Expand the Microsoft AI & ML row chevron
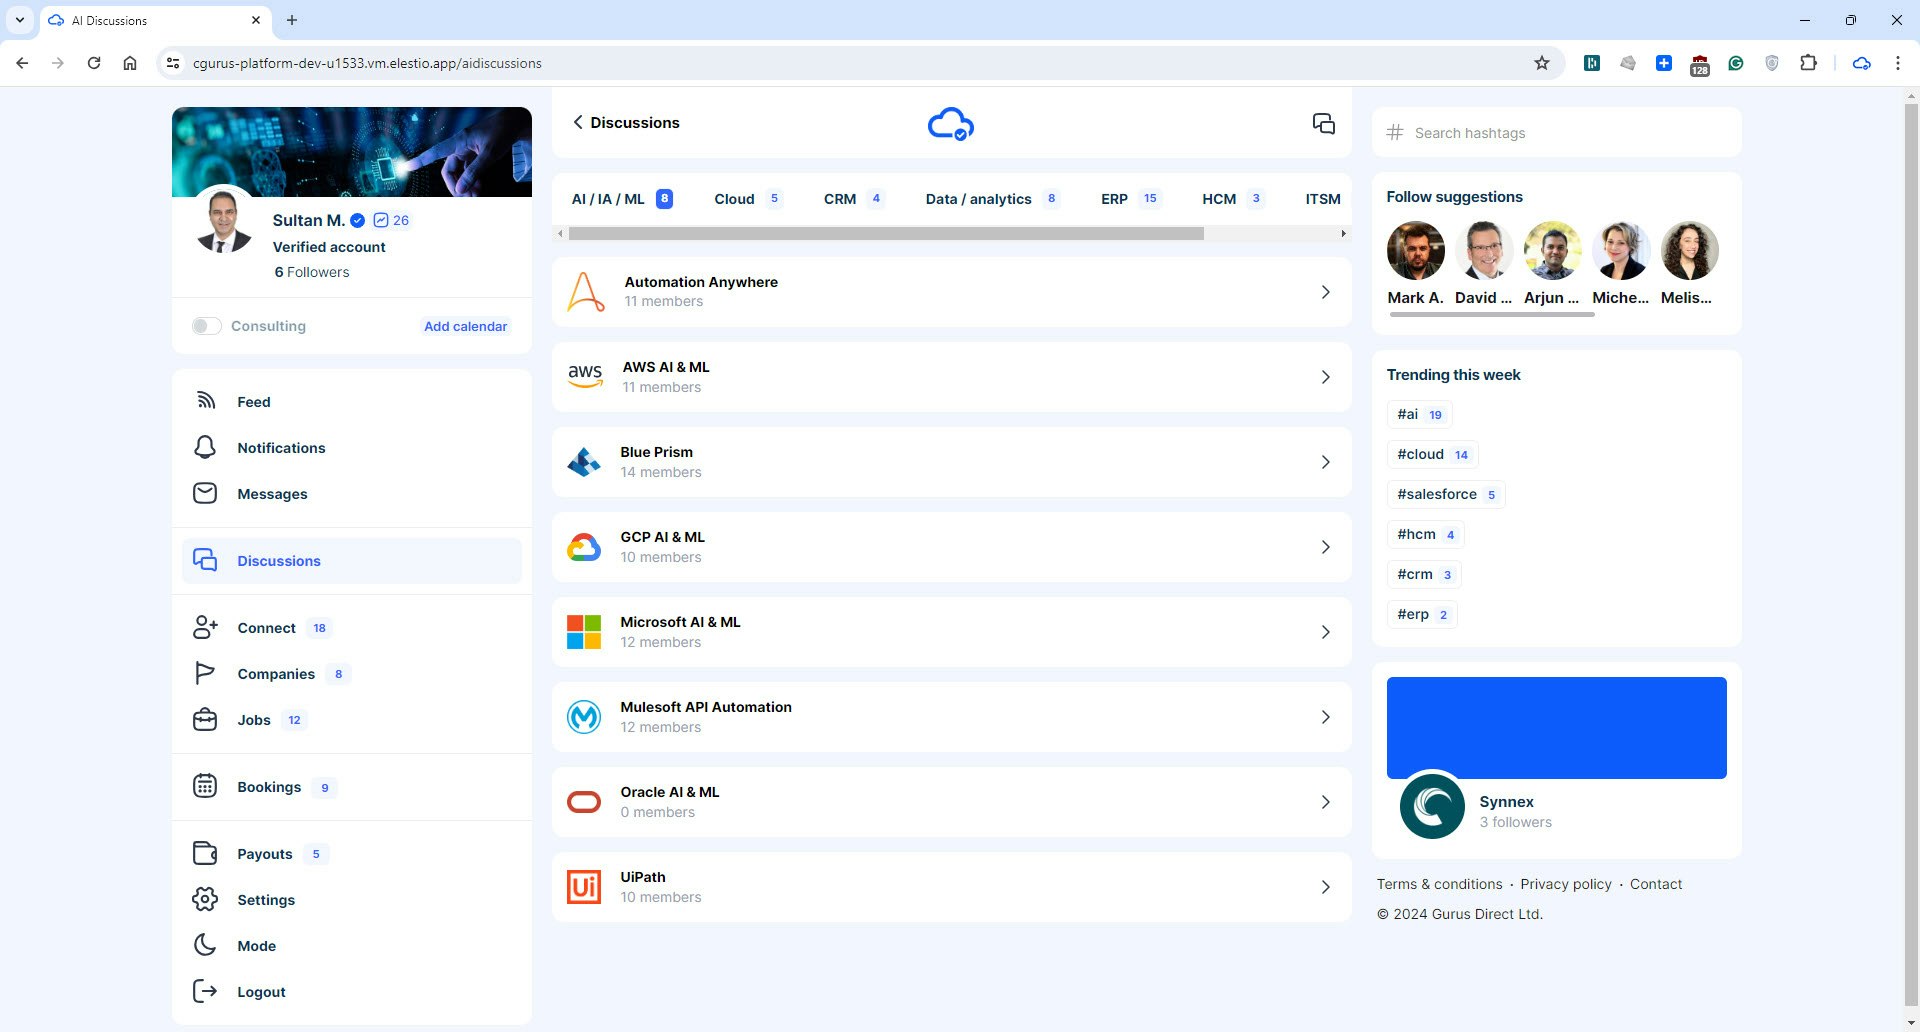The image size is (1920, 1032). point(1326,632)
